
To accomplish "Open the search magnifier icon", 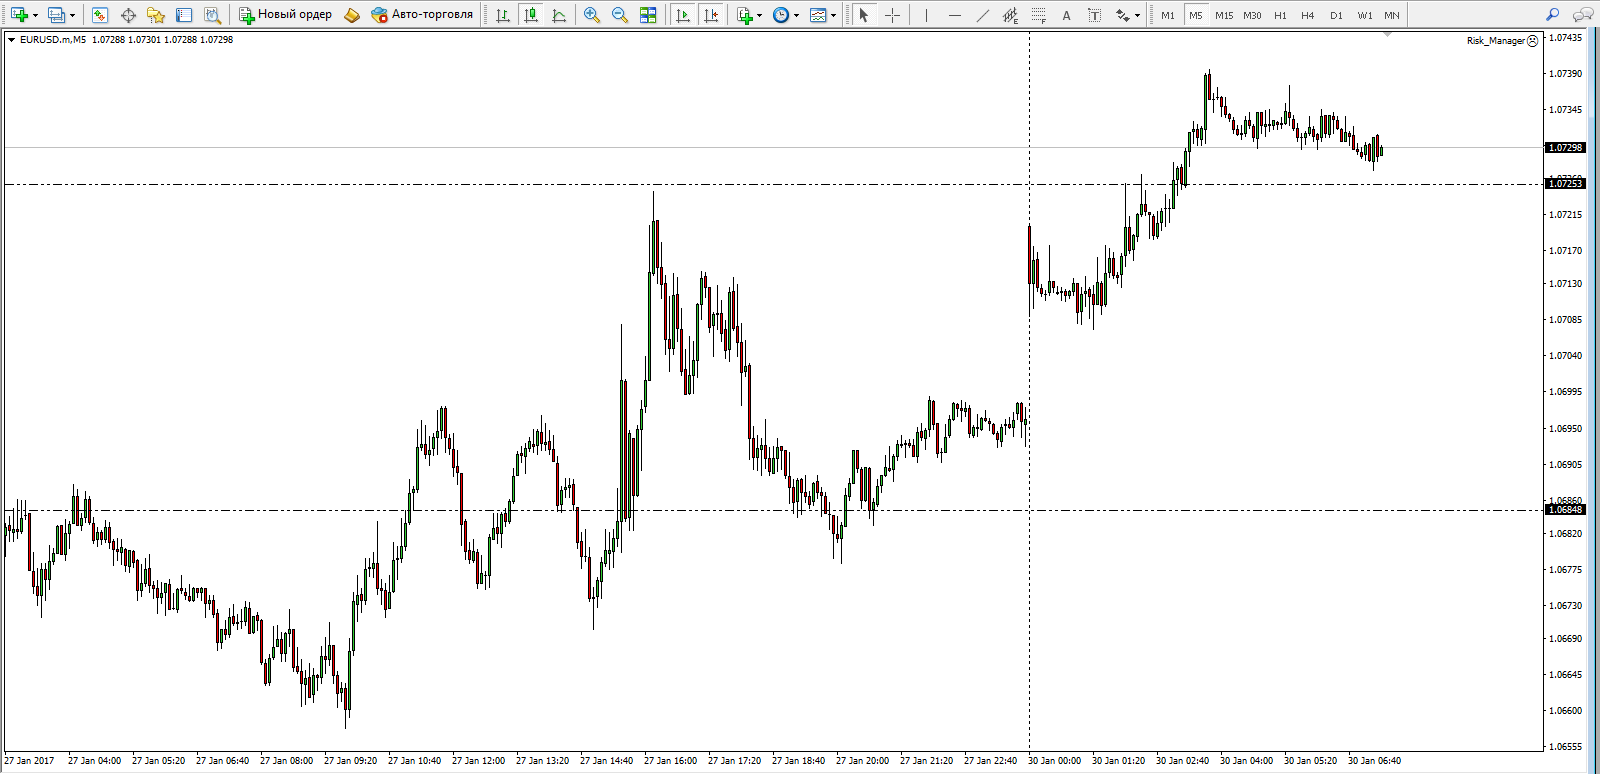I will pyautogui.click(x=1552, y=15).
